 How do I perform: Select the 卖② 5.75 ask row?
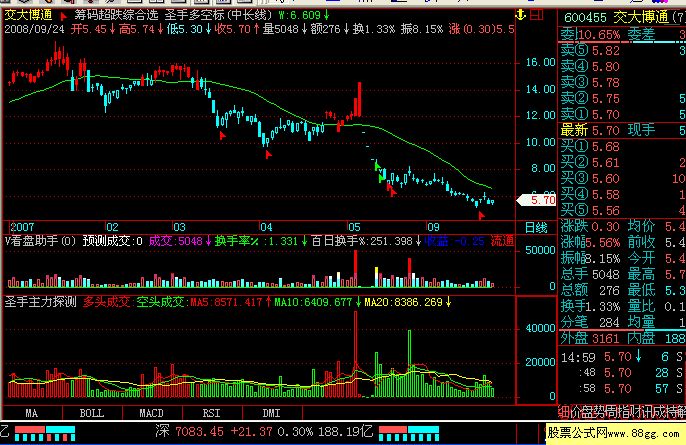tap(622, 98)
